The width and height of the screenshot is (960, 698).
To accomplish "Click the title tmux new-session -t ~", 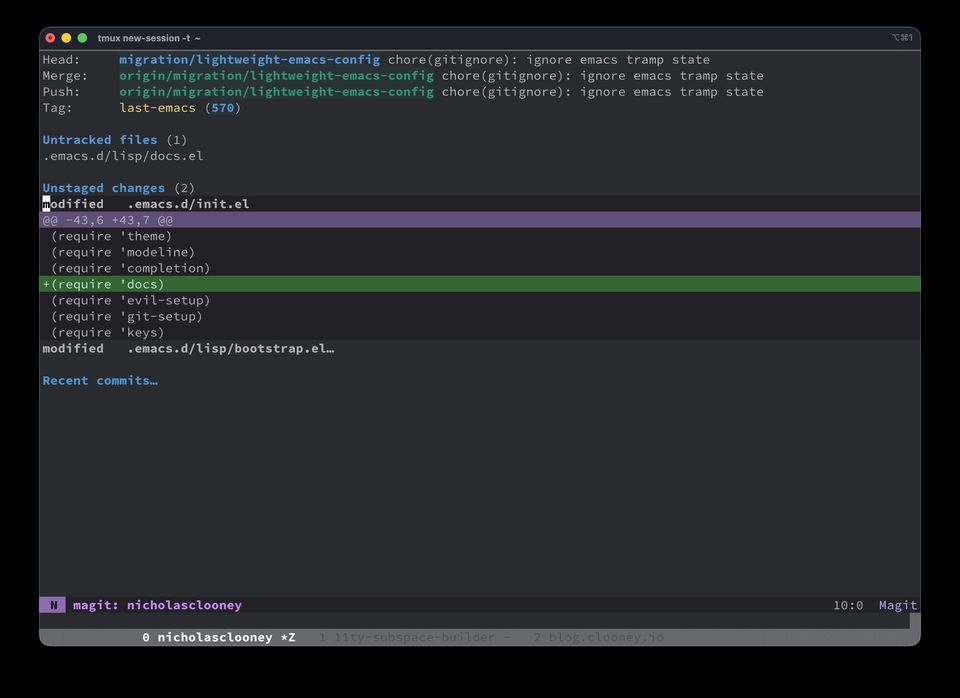I will [x=149, y=38].
